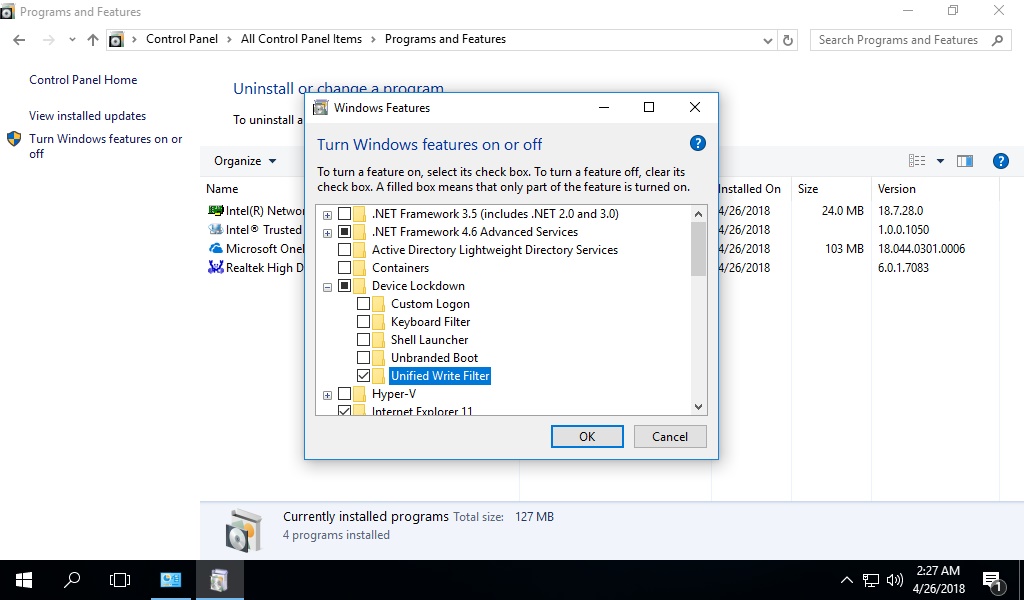Show hidden tray icons chevron

coord(846,580)
